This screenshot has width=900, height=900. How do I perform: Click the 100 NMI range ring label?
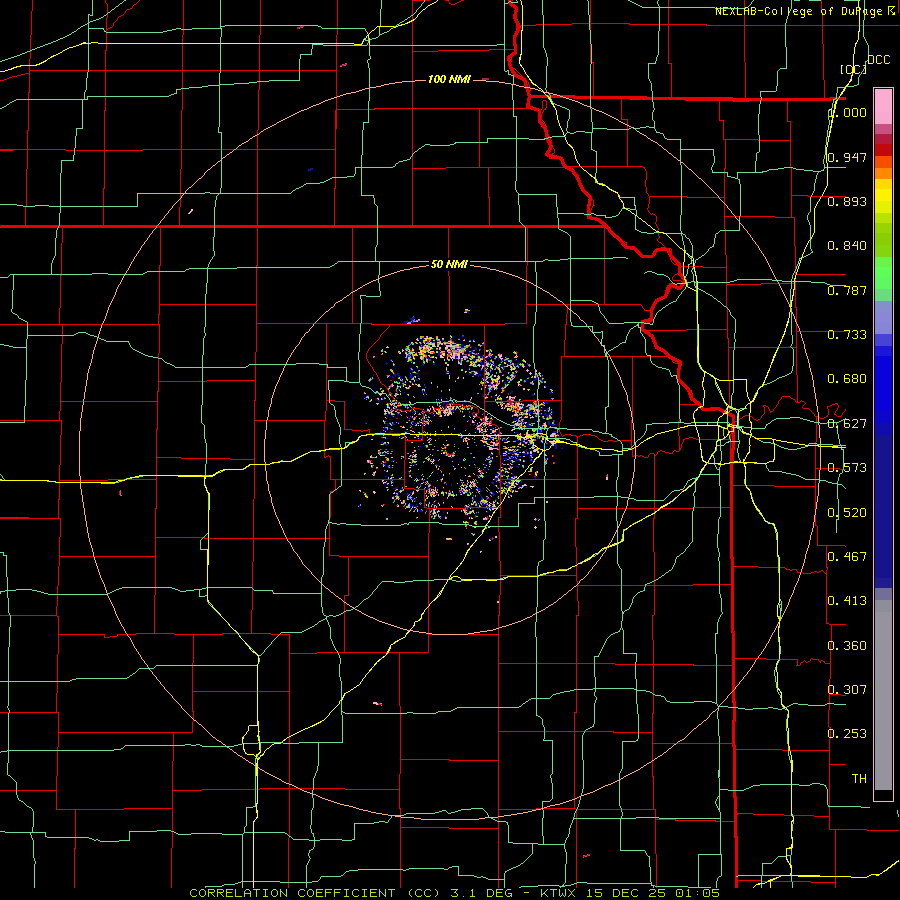pos(449,79)
